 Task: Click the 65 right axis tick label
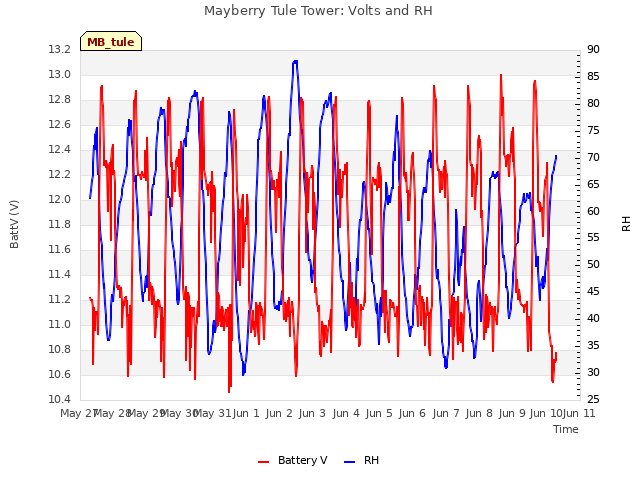[593, 184]
